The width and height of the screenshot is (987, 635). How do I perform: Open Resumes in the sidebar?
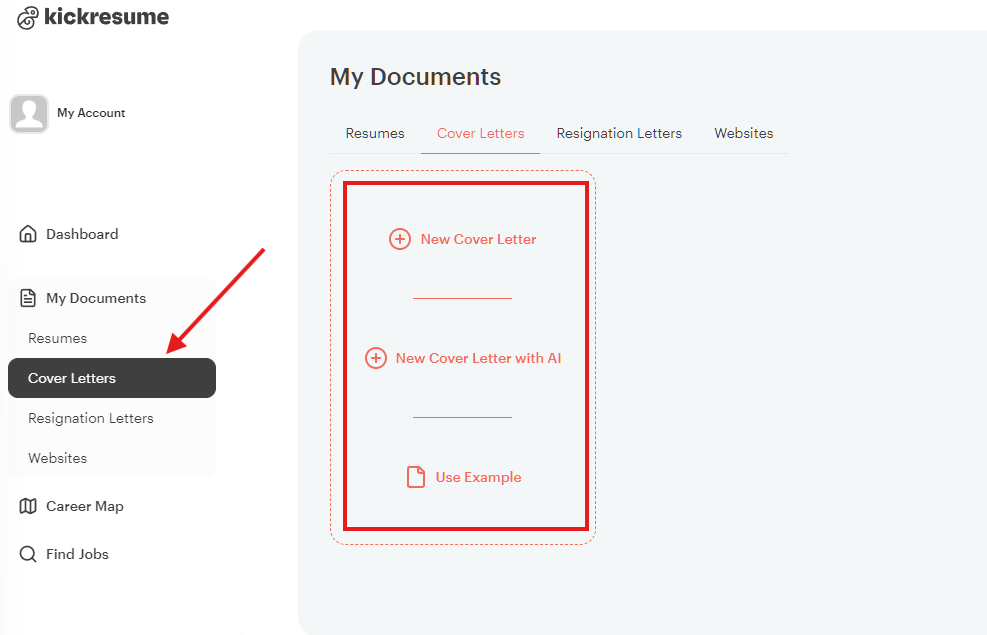(x=58, y=338)
